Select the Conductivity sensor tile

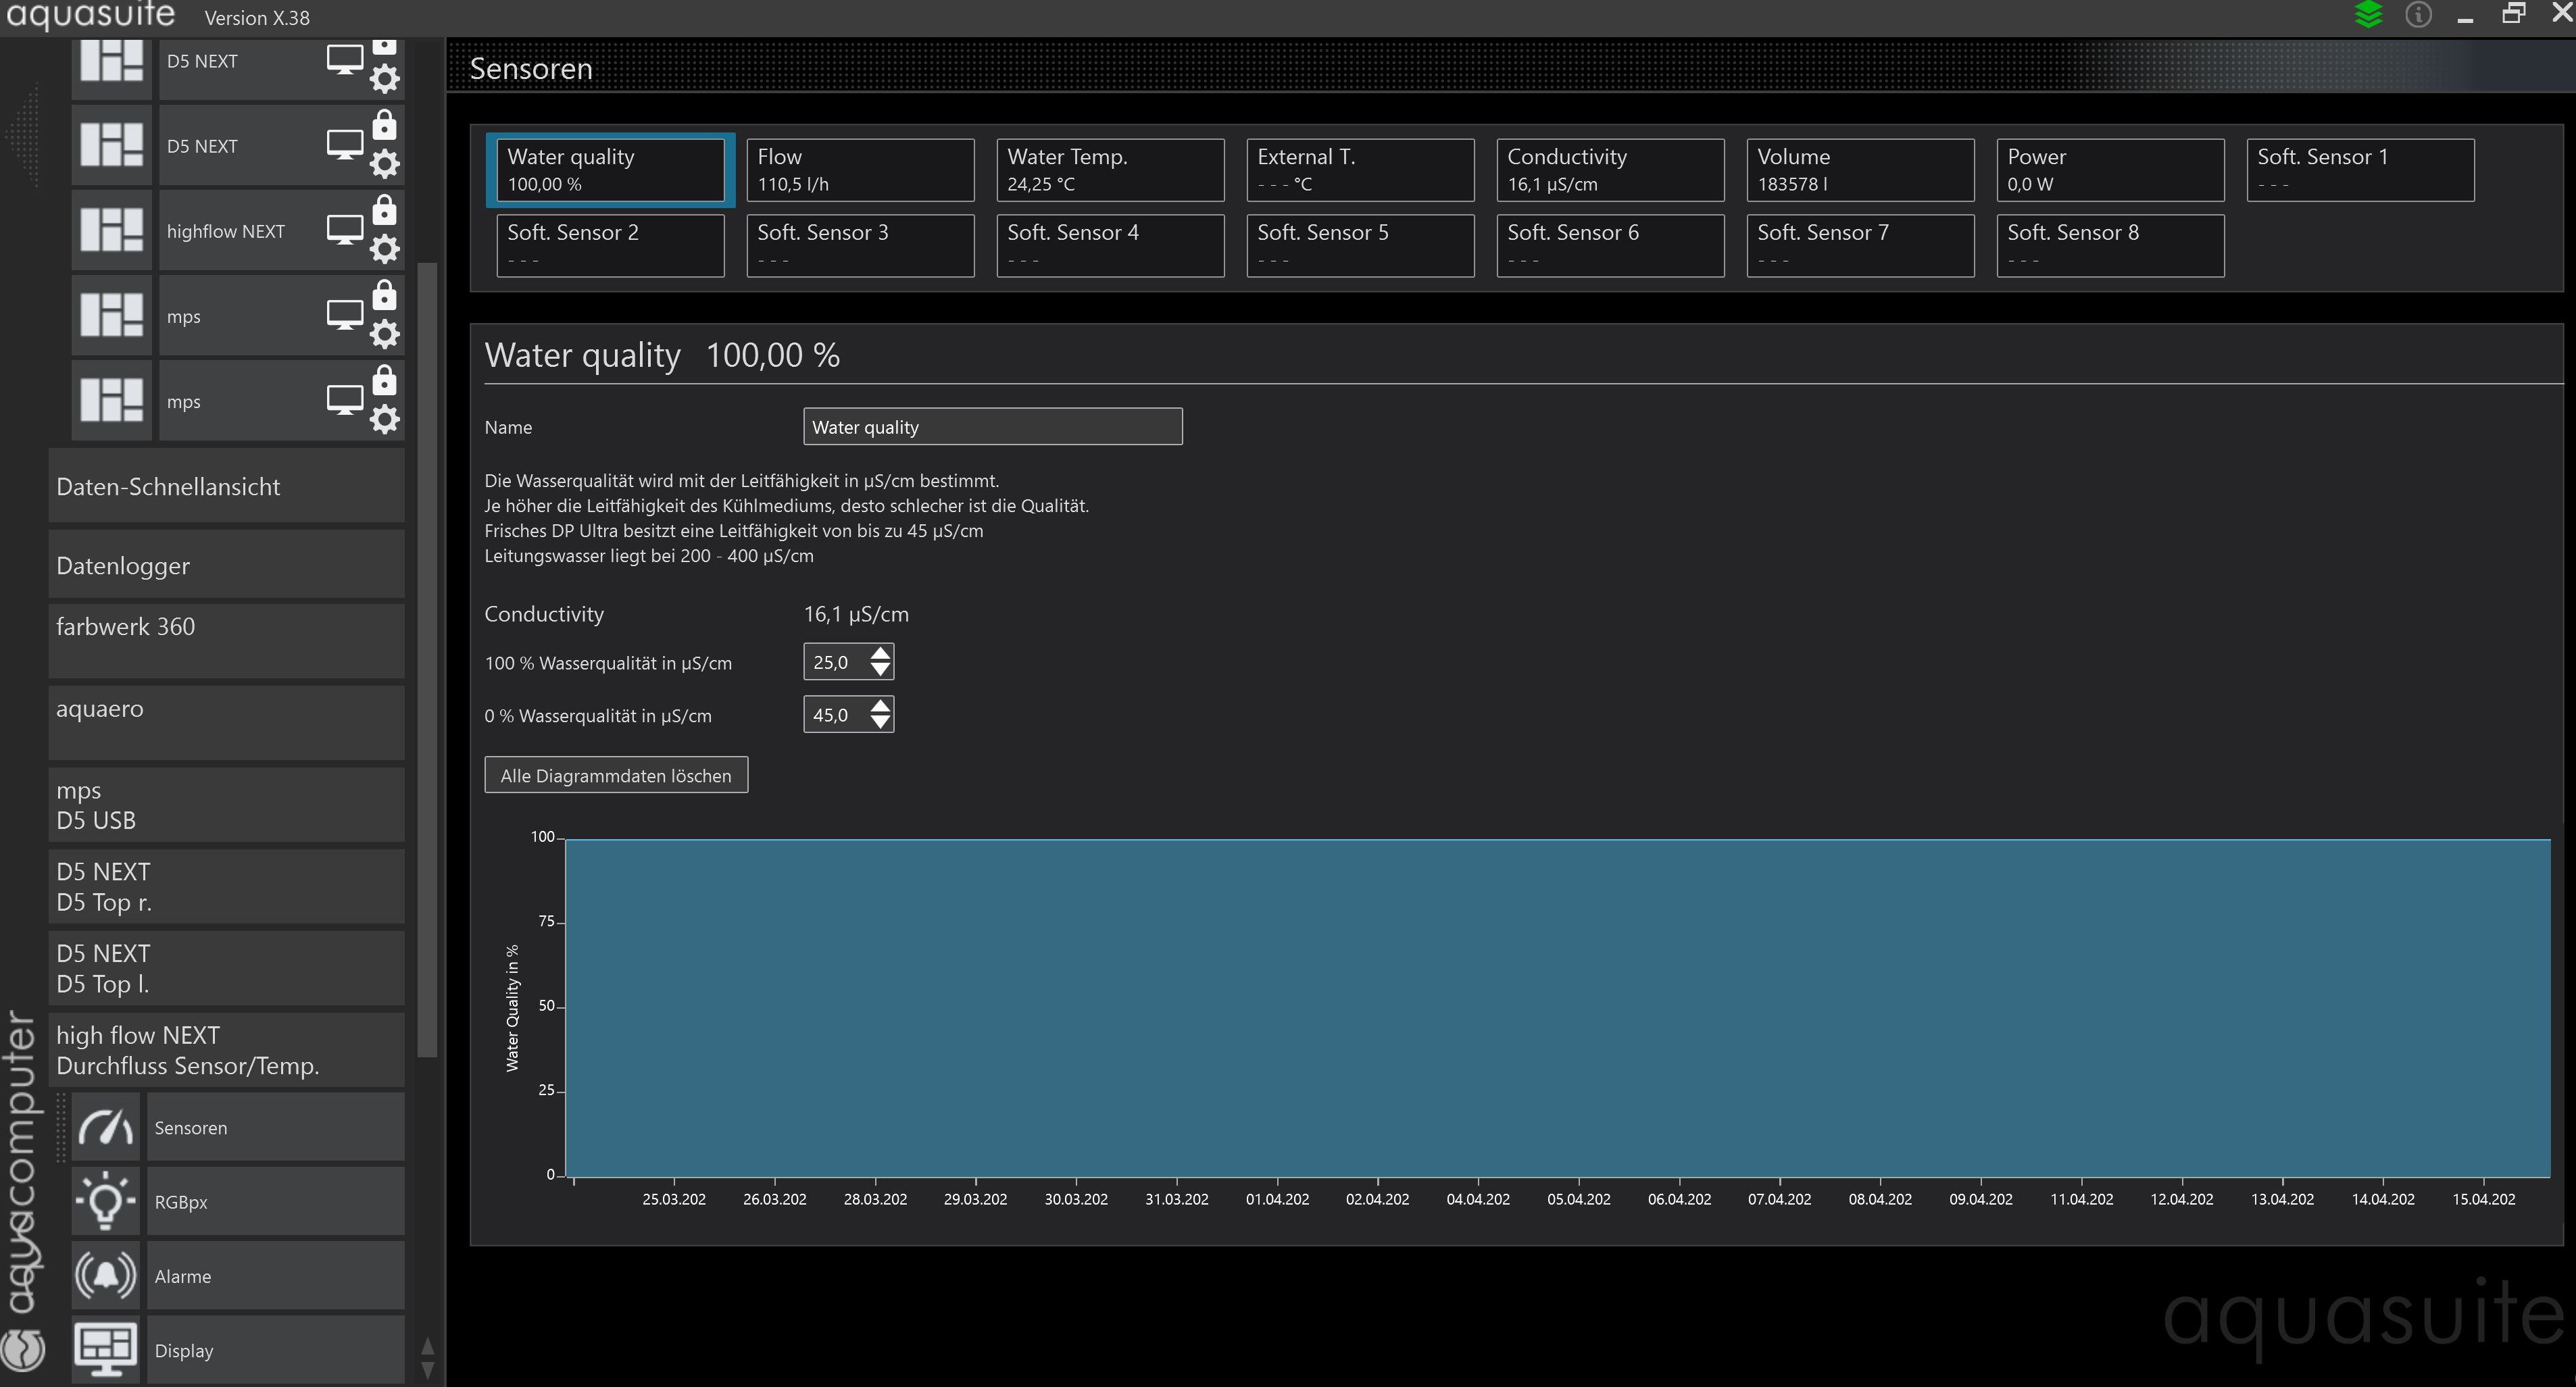(x=1610, y=170)
